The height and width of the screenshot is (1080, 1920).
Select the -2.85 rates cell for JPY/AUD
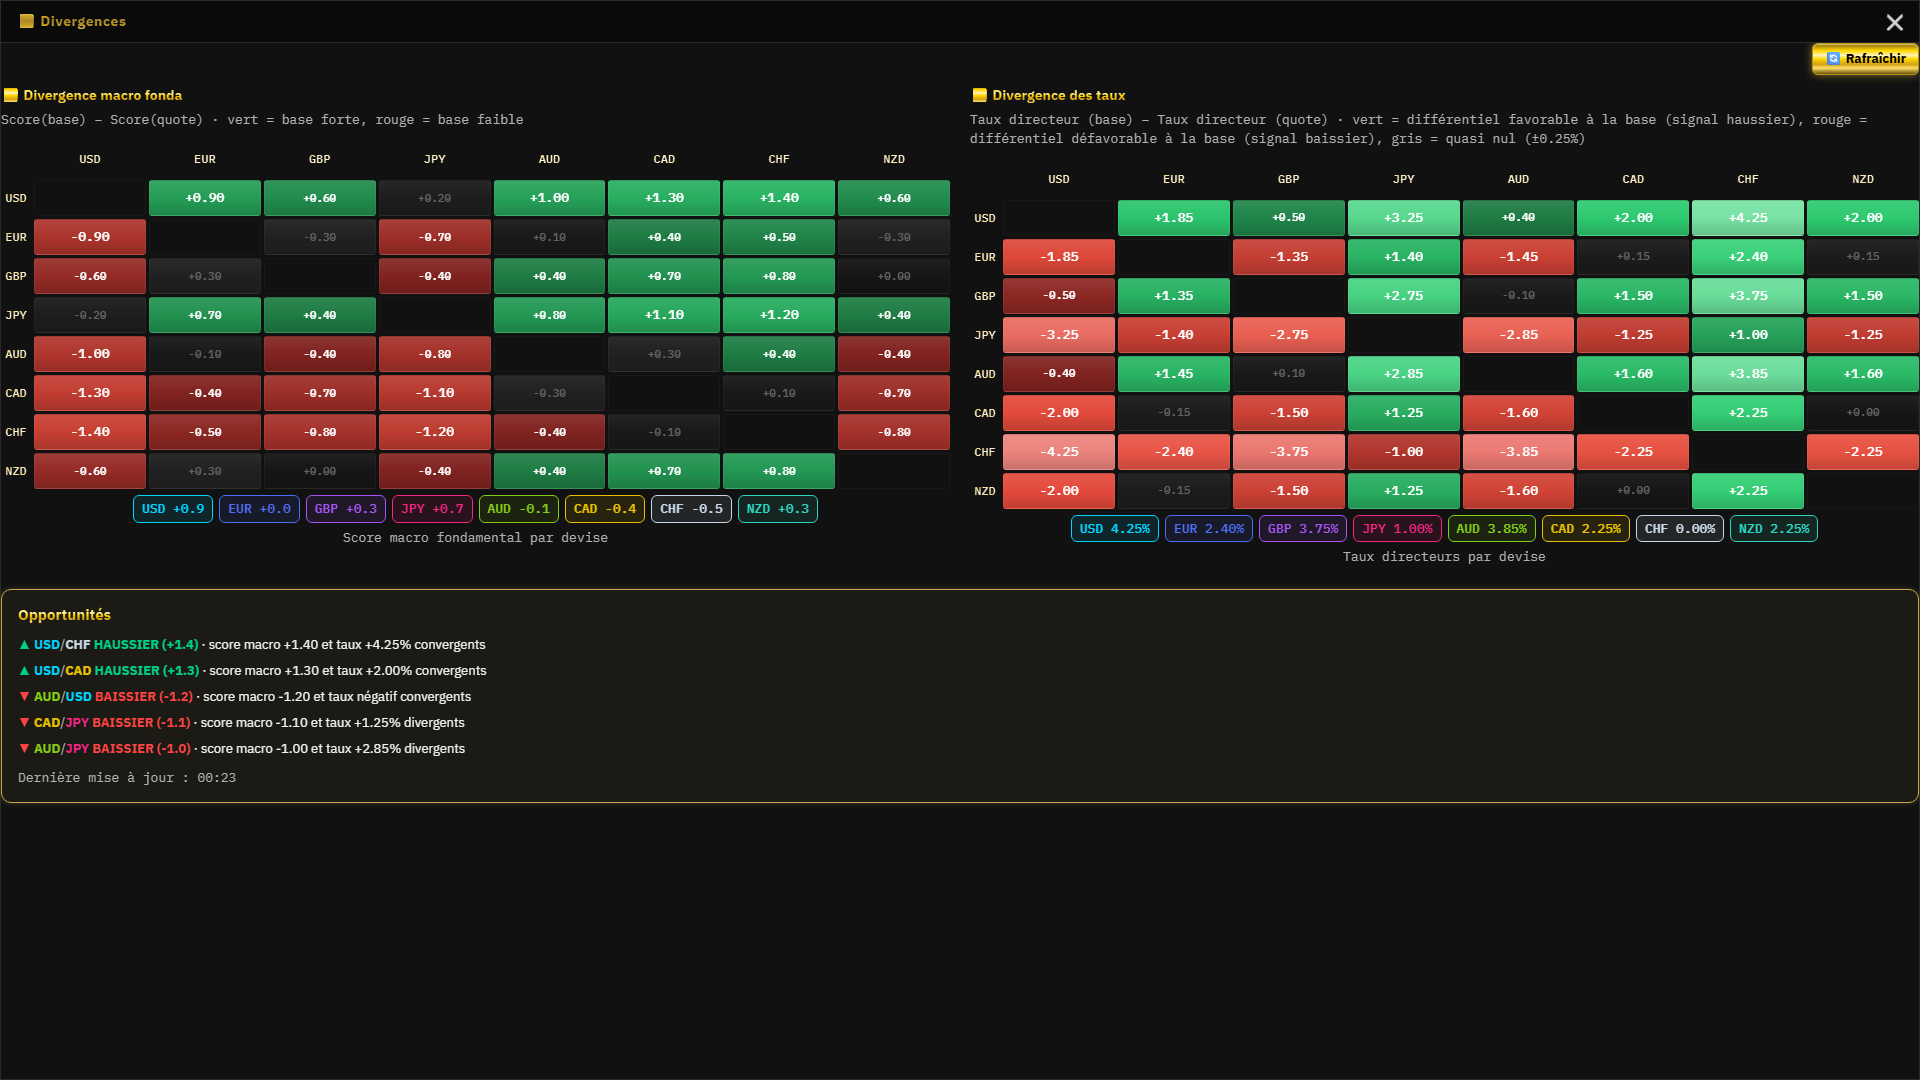click(1518, 335)
